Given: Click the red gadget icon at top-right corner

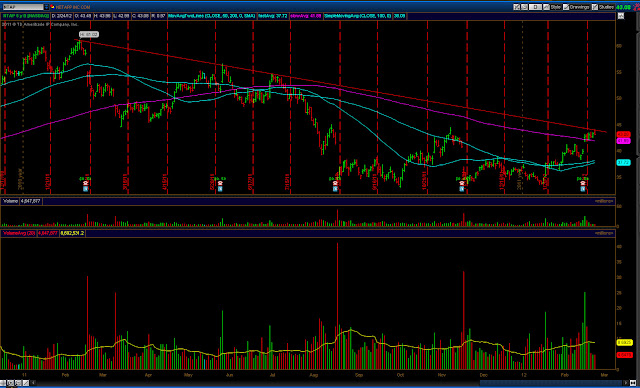Looking at the screenshot, I should tap(635, 7).
